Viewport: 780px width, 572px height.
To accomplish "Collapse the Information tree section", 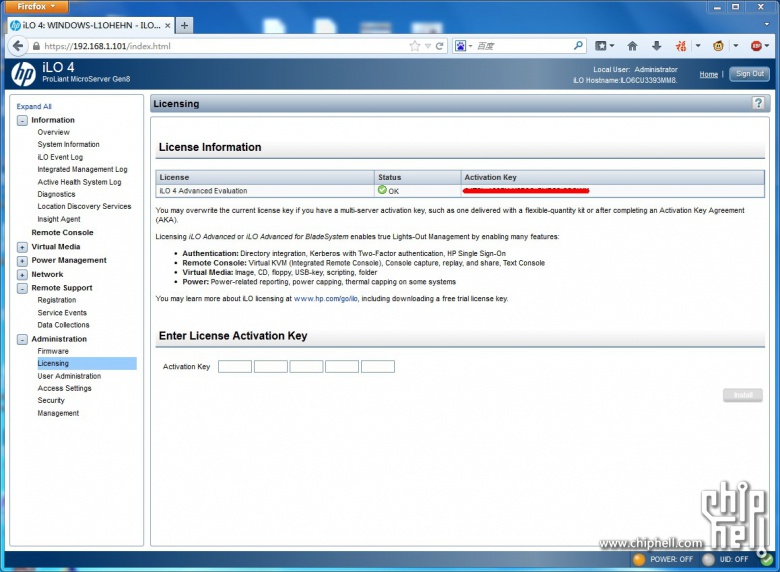I will (22, 120).
